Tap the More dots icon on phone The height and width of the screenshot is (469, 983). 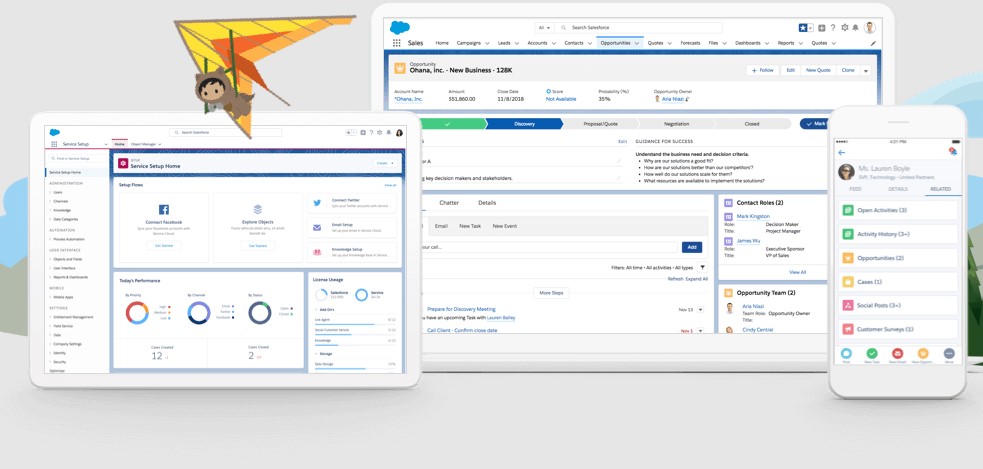click(x=949, y=354)
